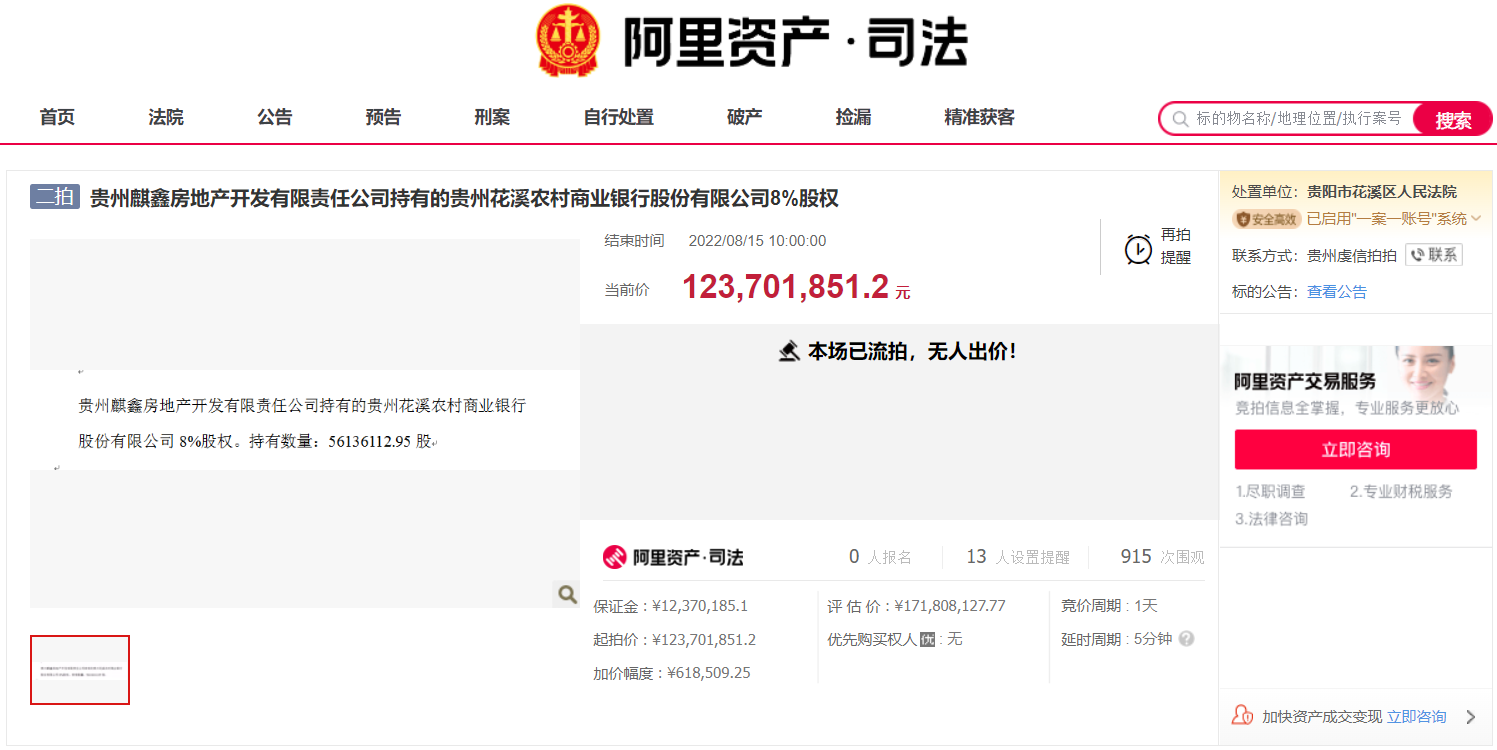Click the red 阿里资产 logo icon in stats bar
The height and width of the screenshot is (750, 1497).
coord(615,557)
